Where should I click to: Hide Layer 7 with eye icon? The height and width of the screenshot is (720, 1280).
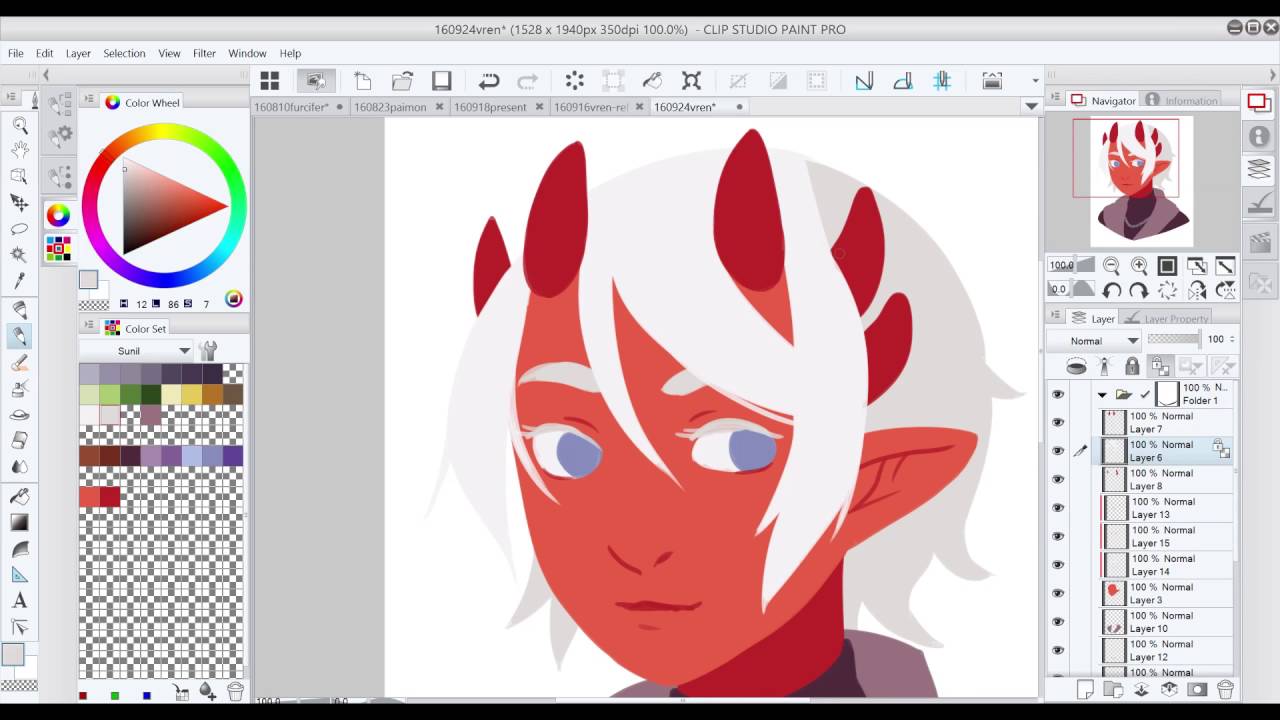click(1058, 423)
